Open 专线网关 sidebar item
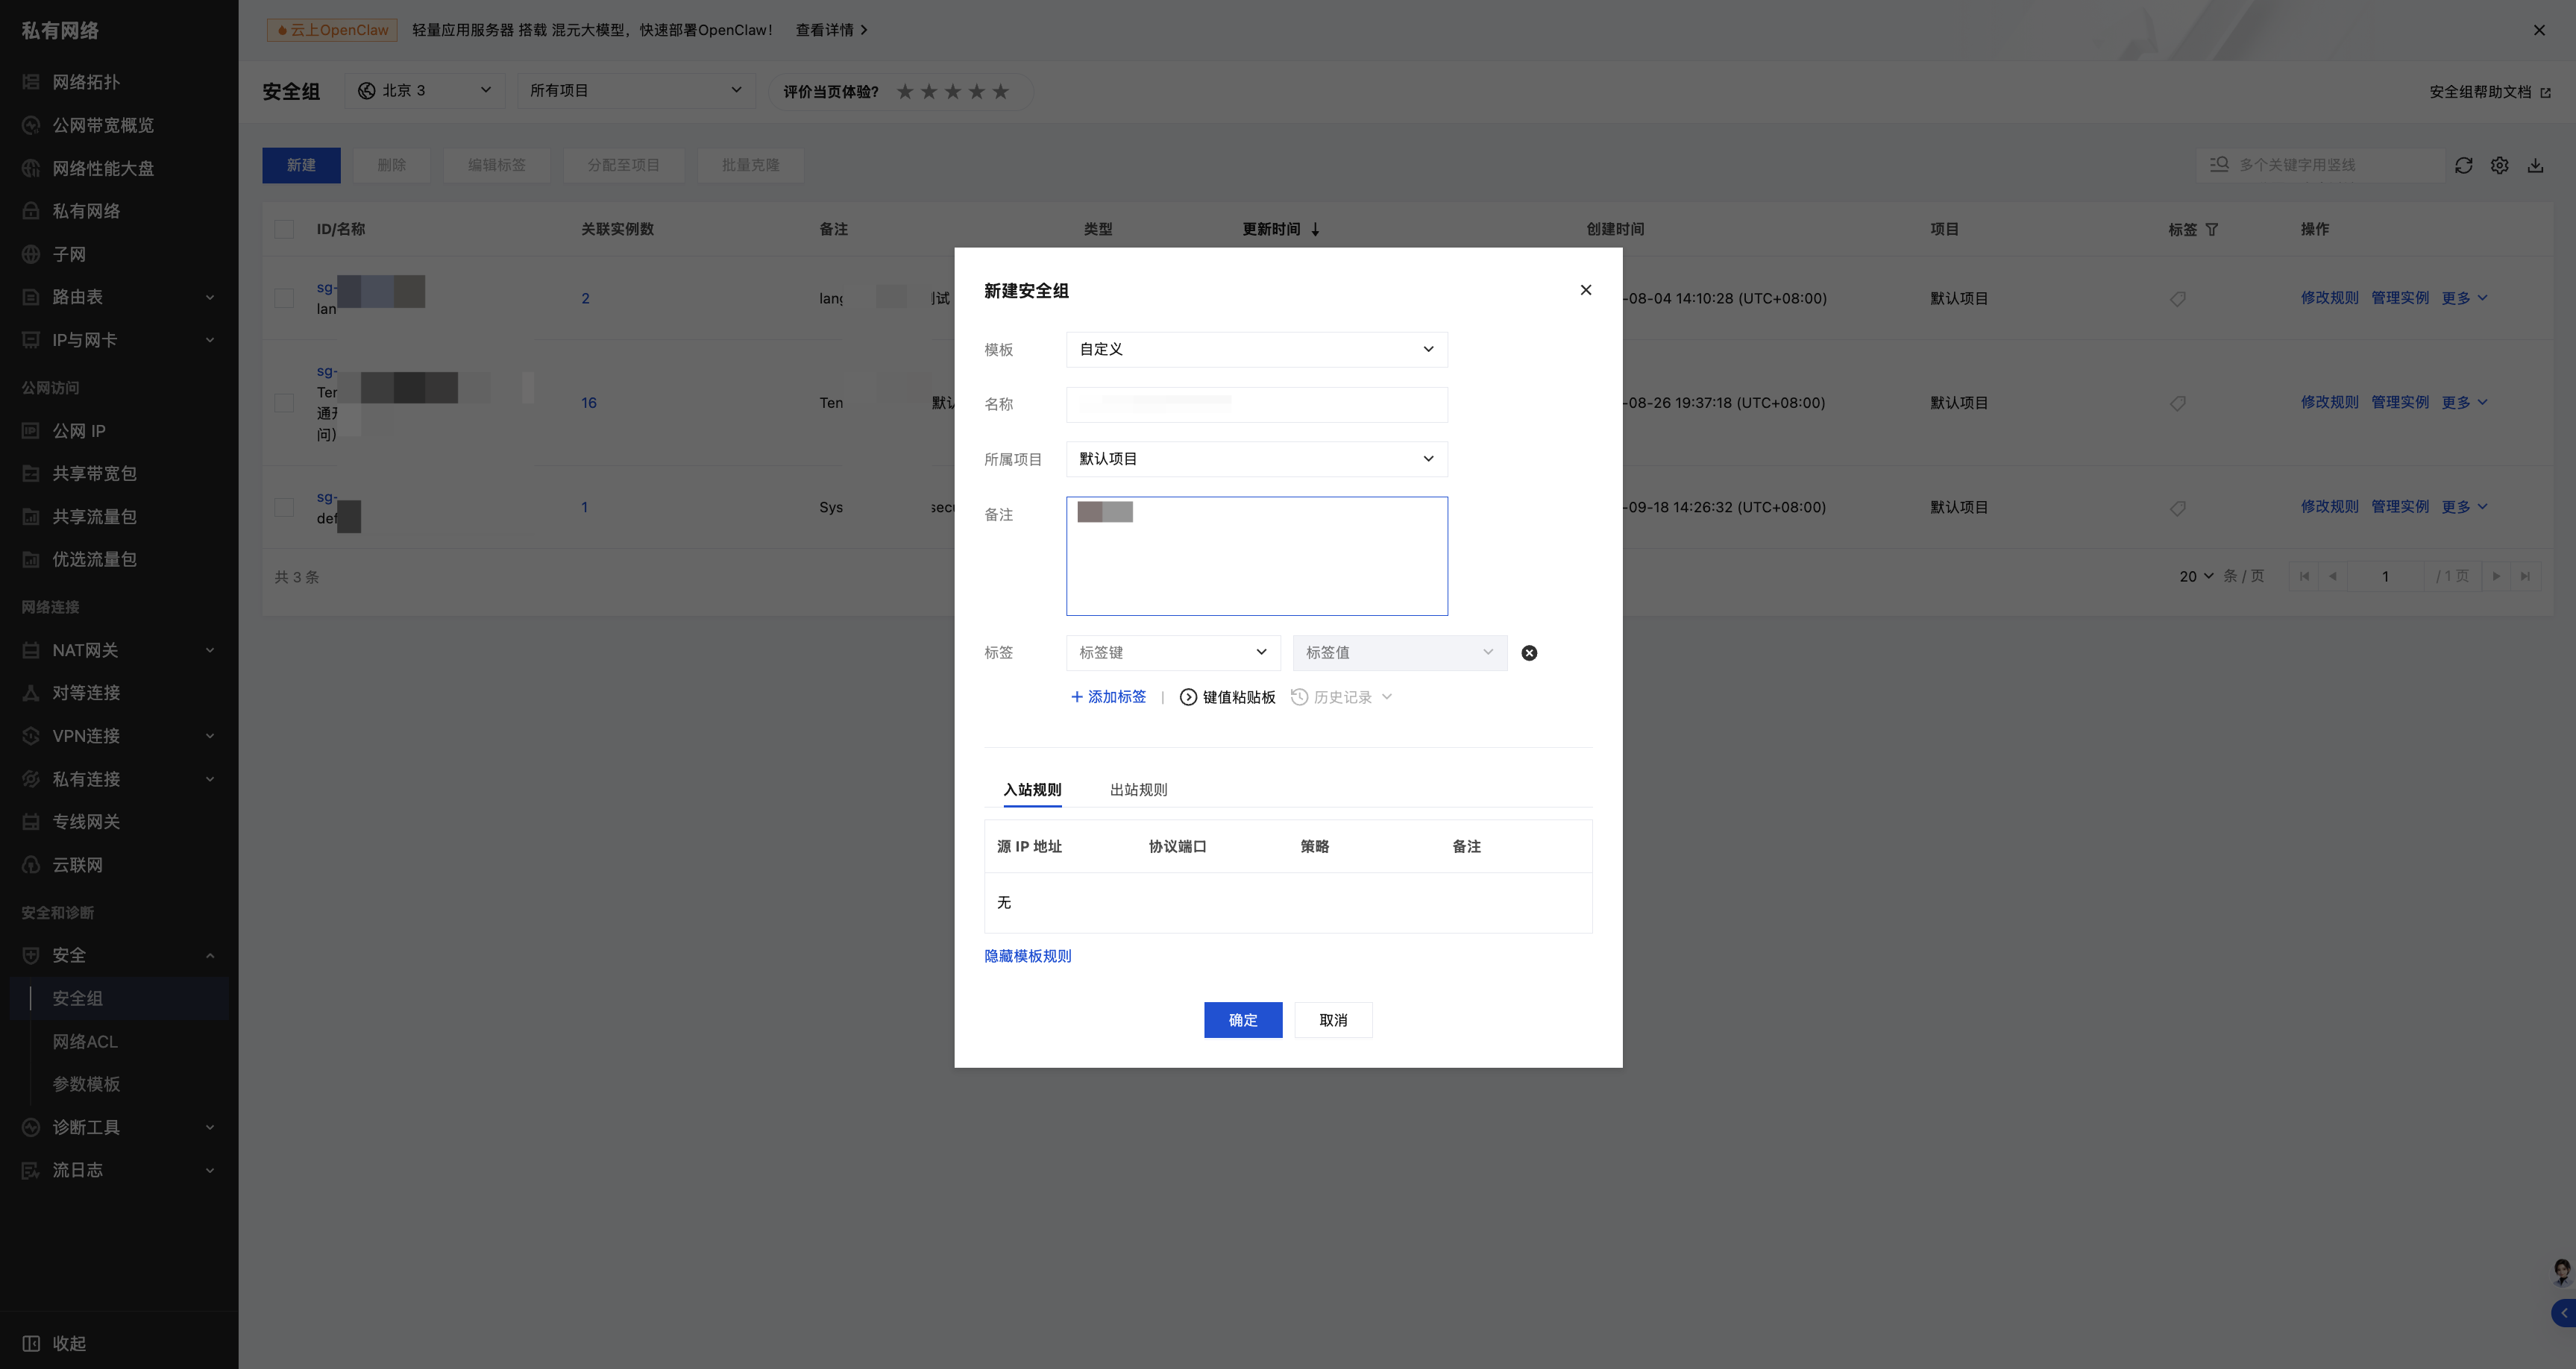 click(x=86, y=822)
